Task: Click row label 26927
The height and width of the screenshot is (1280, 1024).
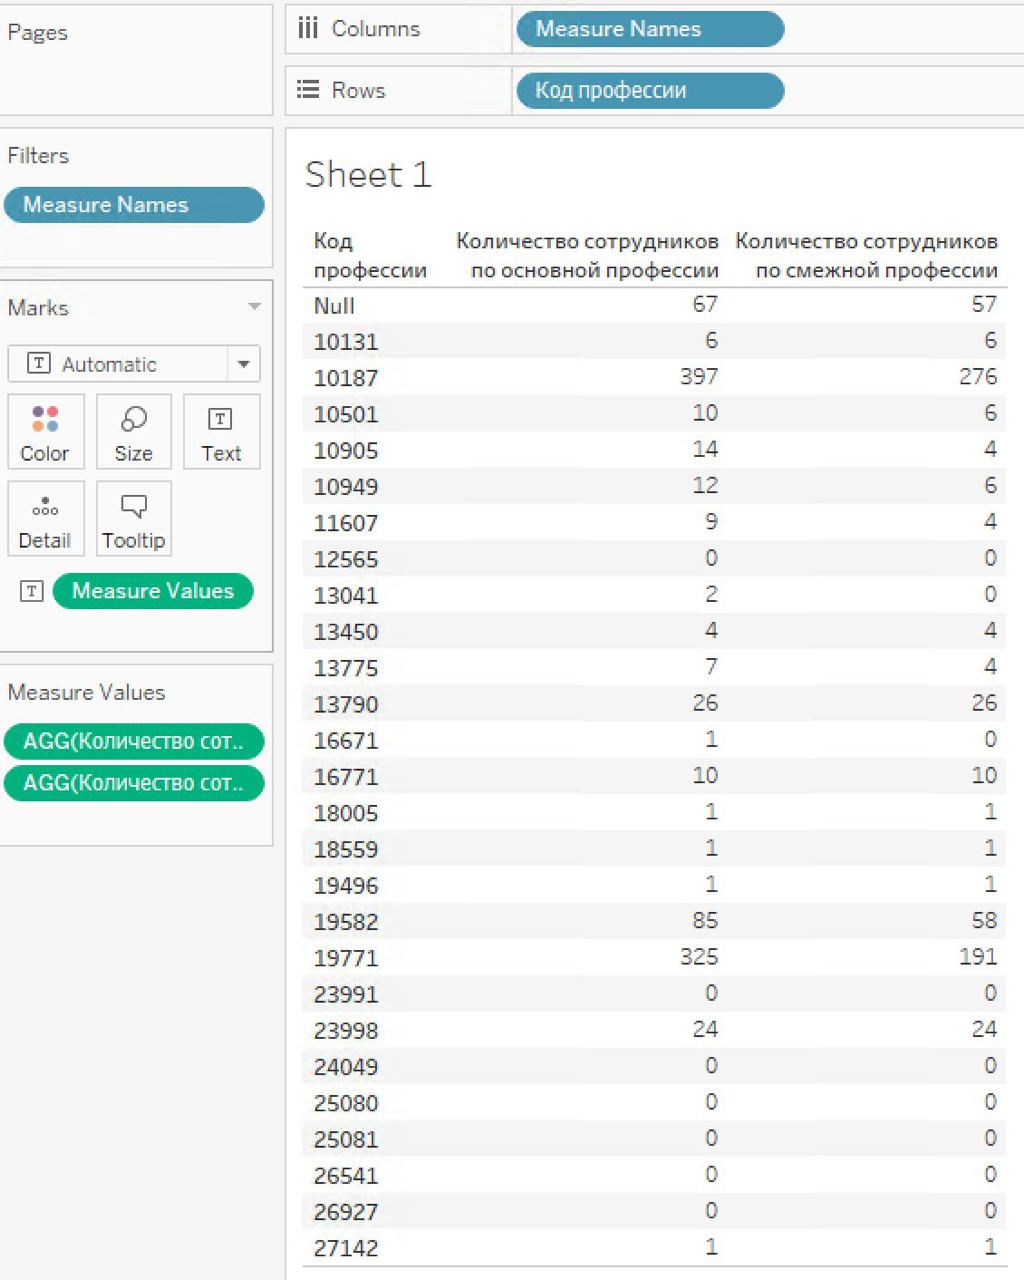Action: (x=346, y=1212)
